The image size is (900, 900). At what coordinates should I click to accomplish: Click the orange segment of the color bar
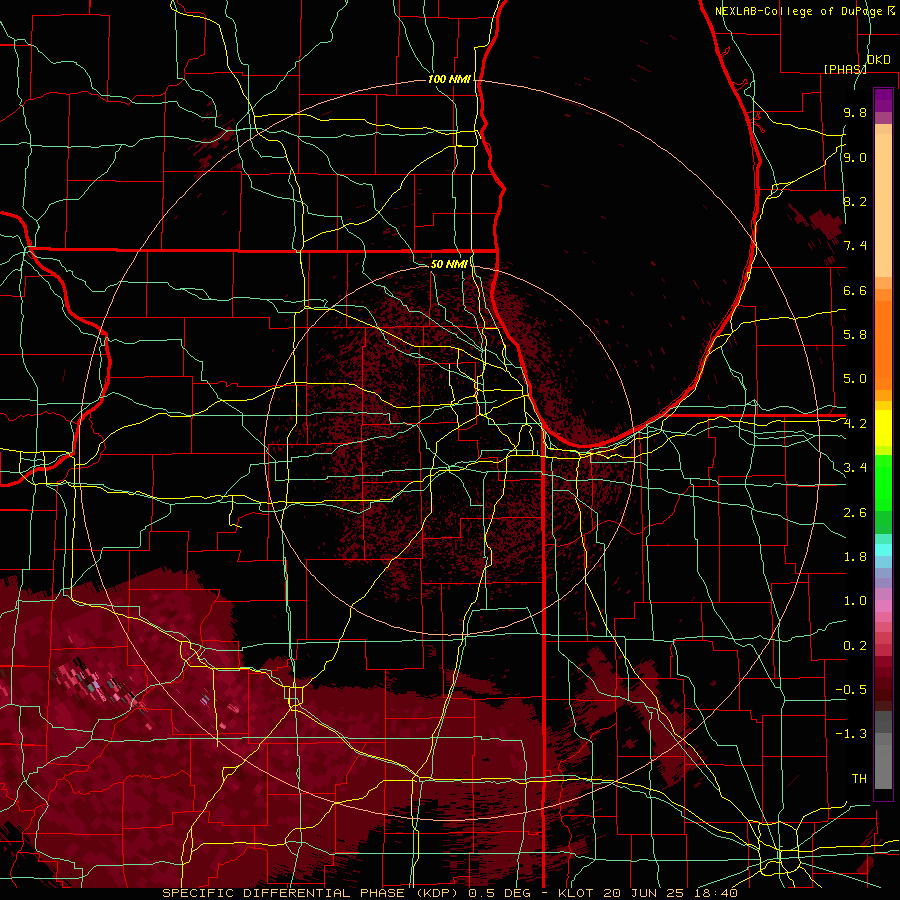(x=883, y=346)
